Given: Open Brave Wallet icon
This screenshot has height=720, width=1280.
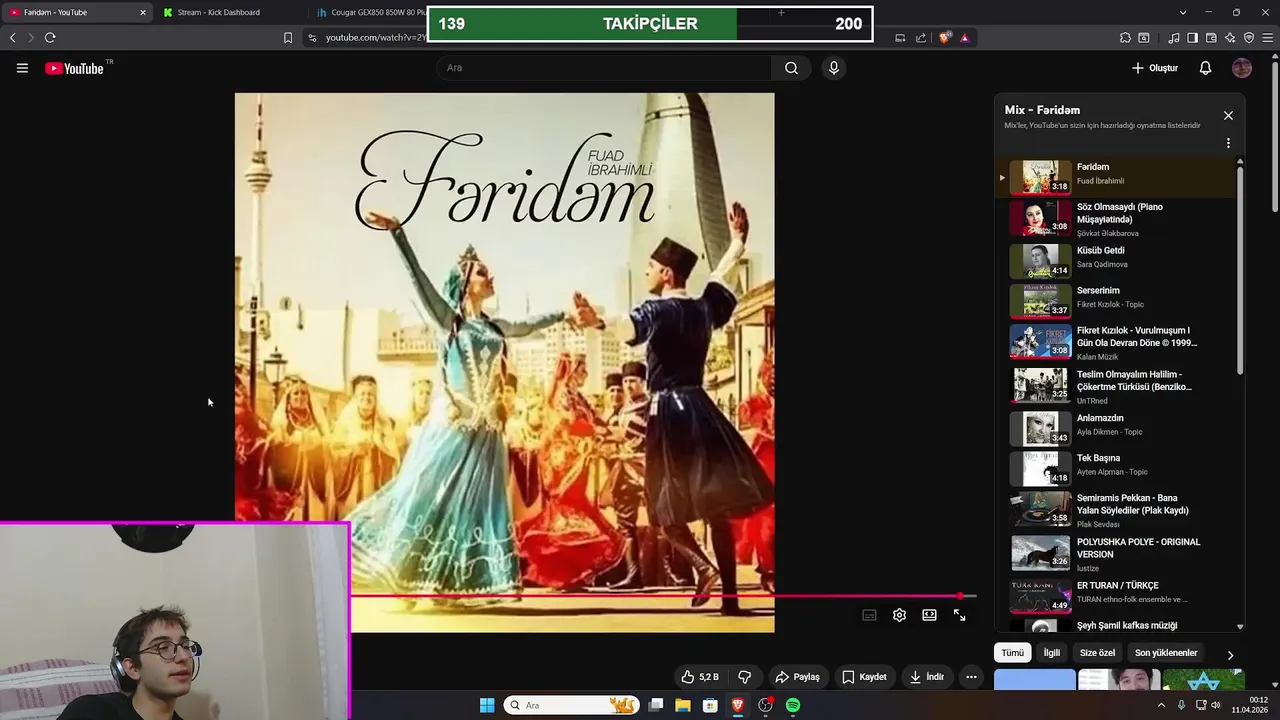Looking at the screenshot, I should 1211,38.
